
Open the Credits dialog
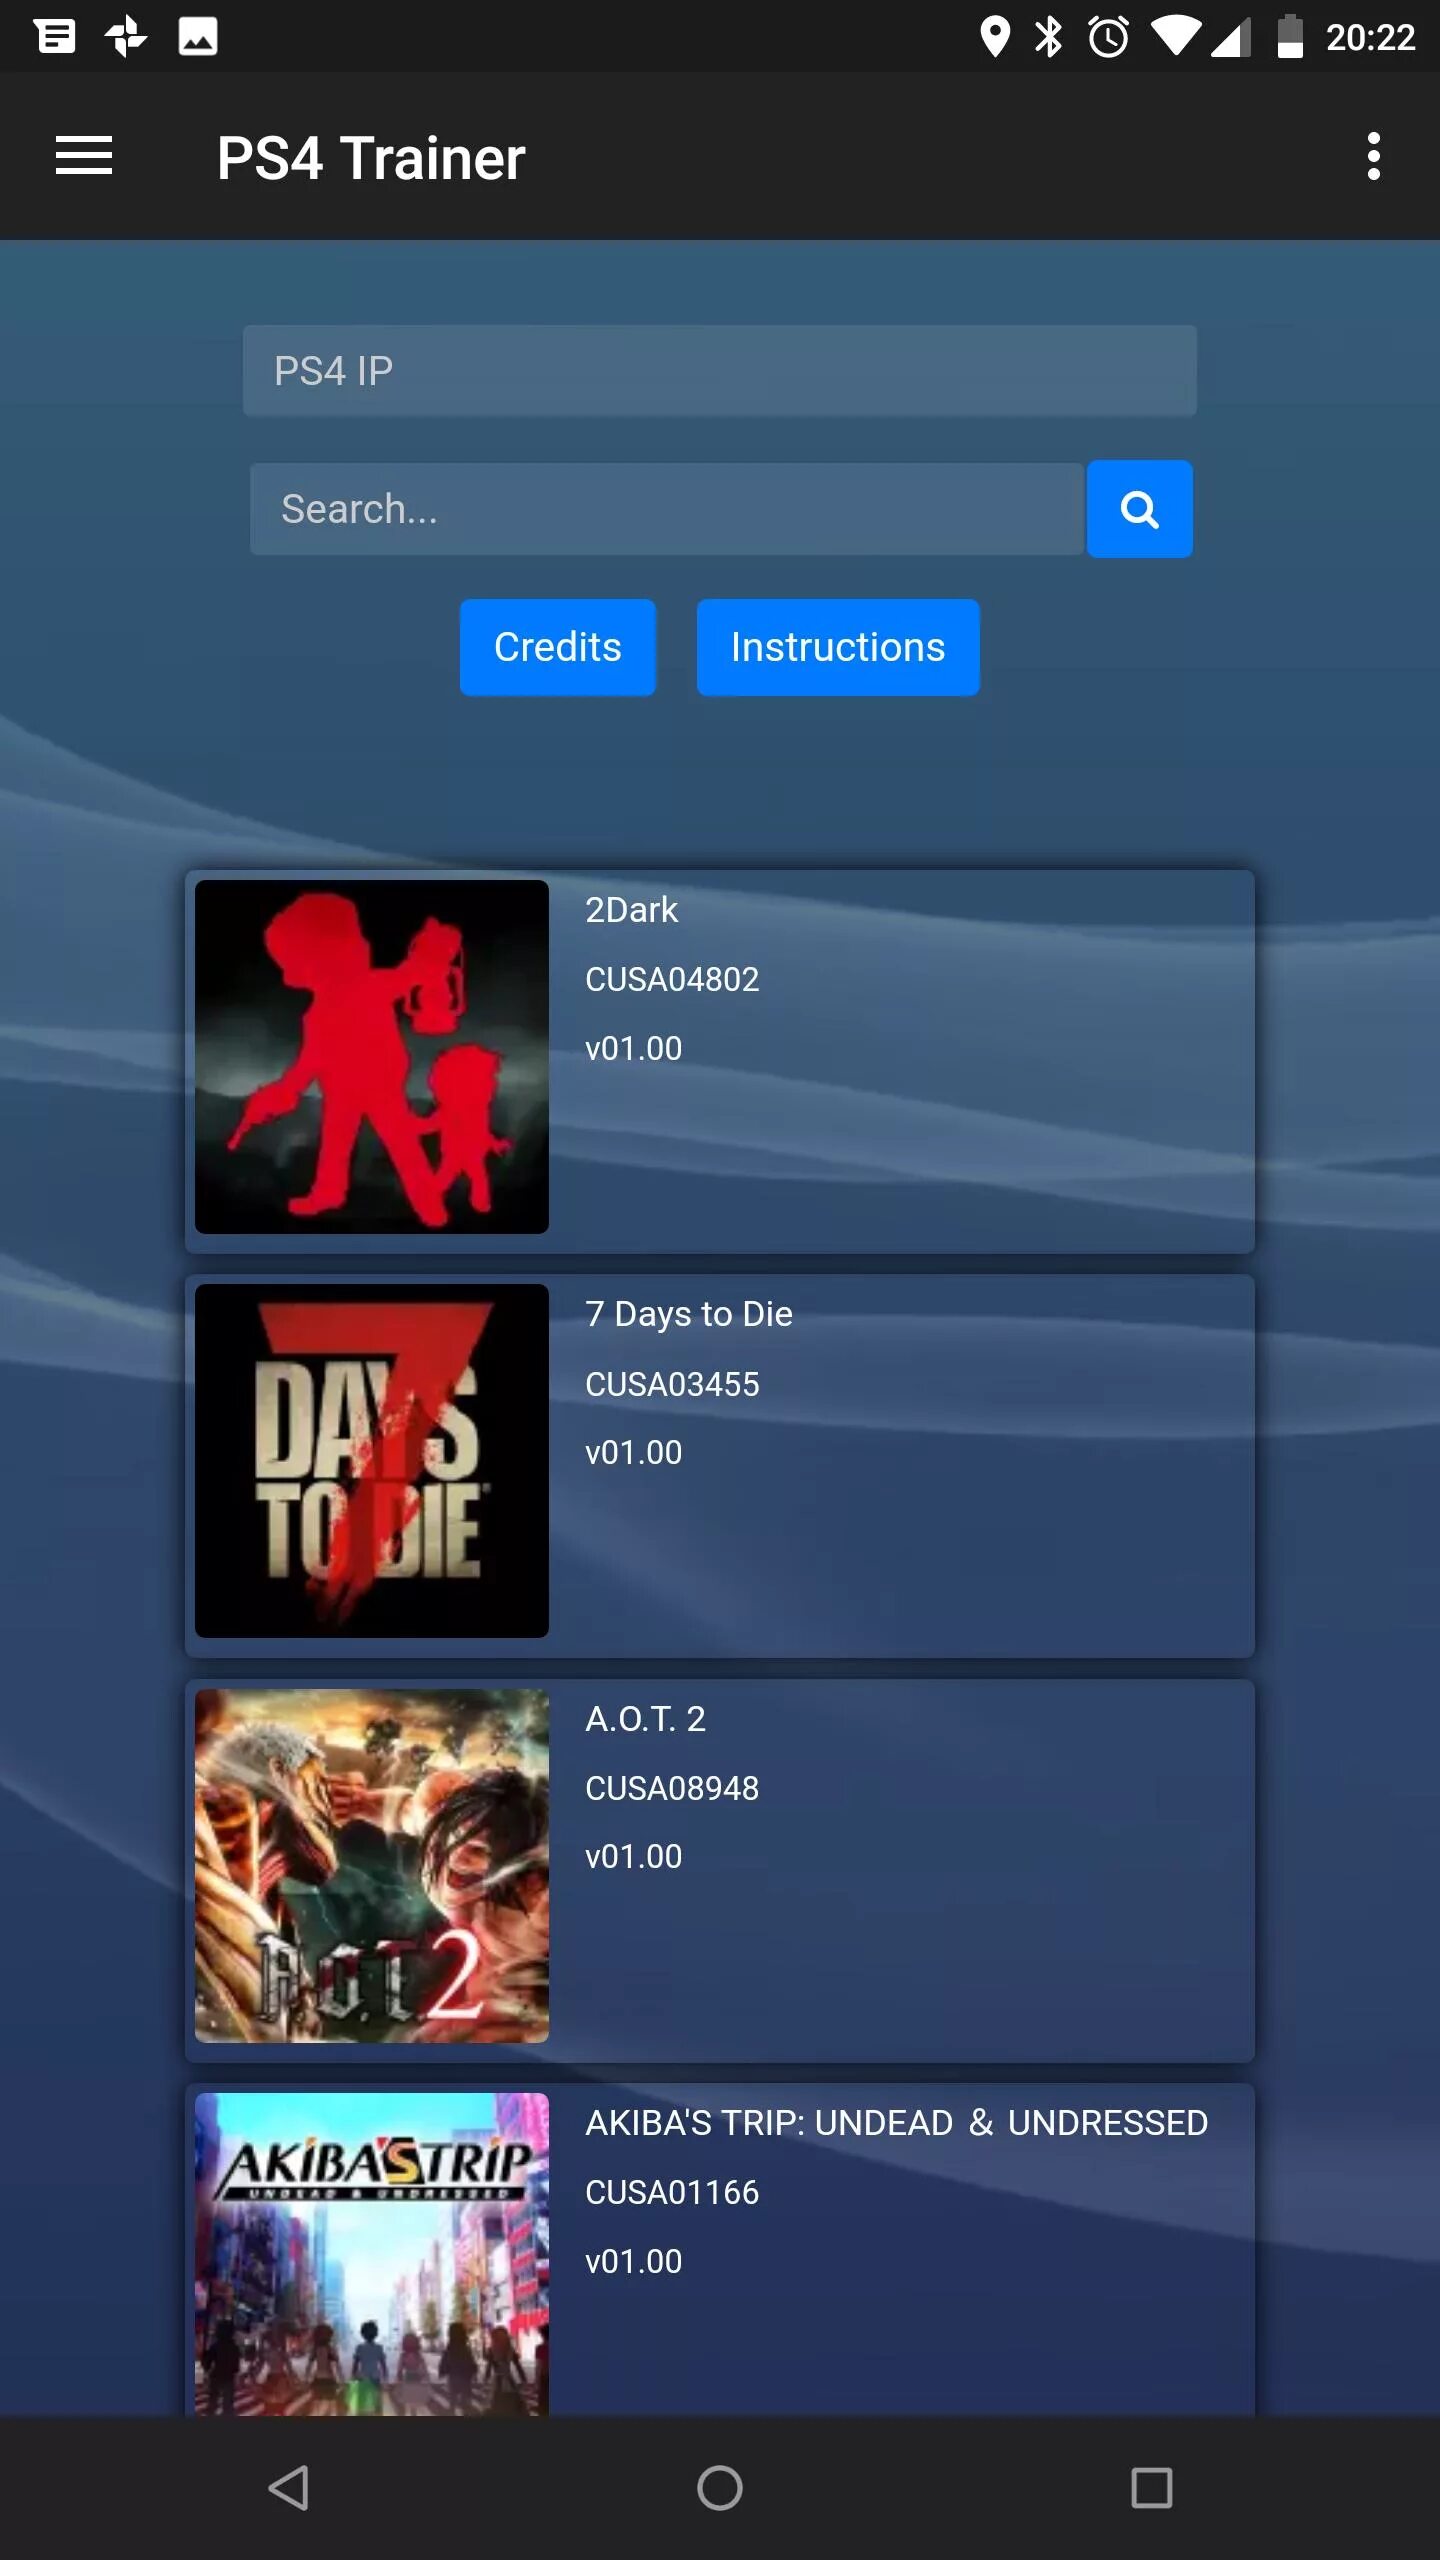[x=558, y=647]
